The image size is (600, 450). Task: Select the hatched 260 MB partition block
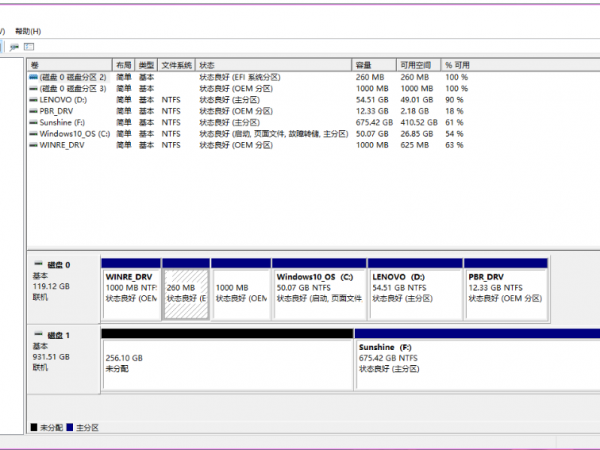(x=185, y=293)
